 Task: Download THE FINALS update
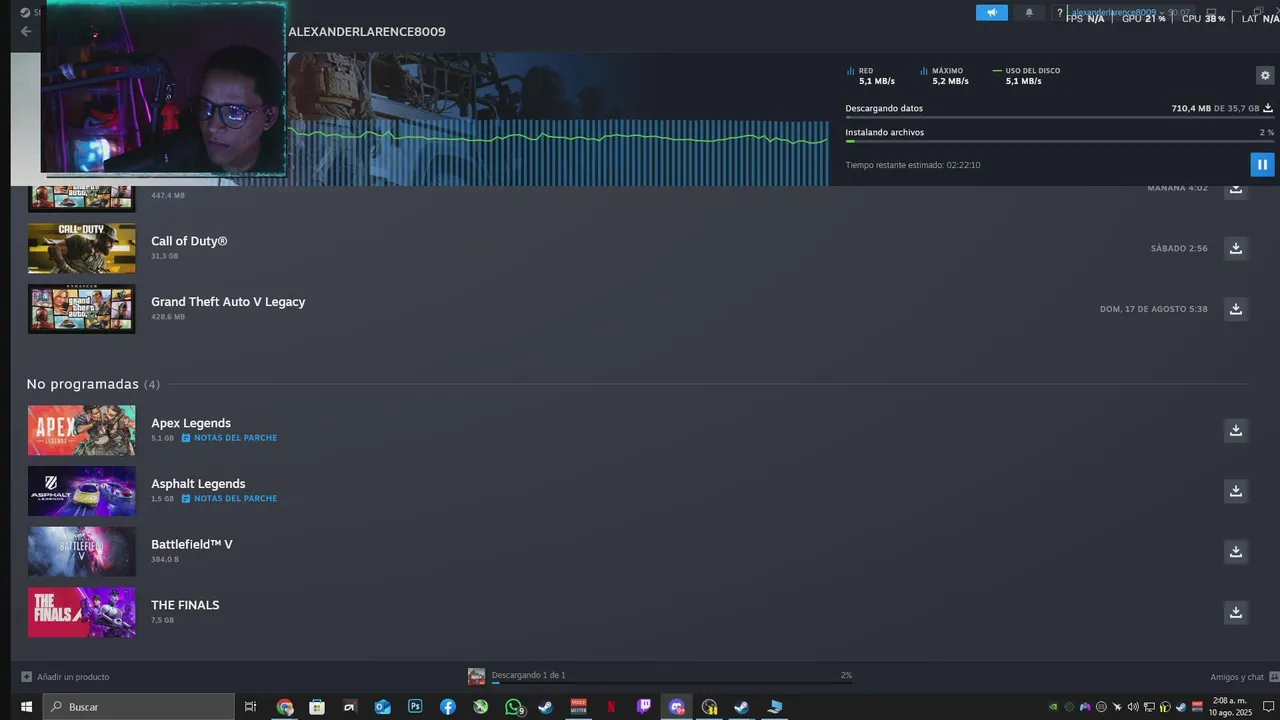pos(1236,612)
